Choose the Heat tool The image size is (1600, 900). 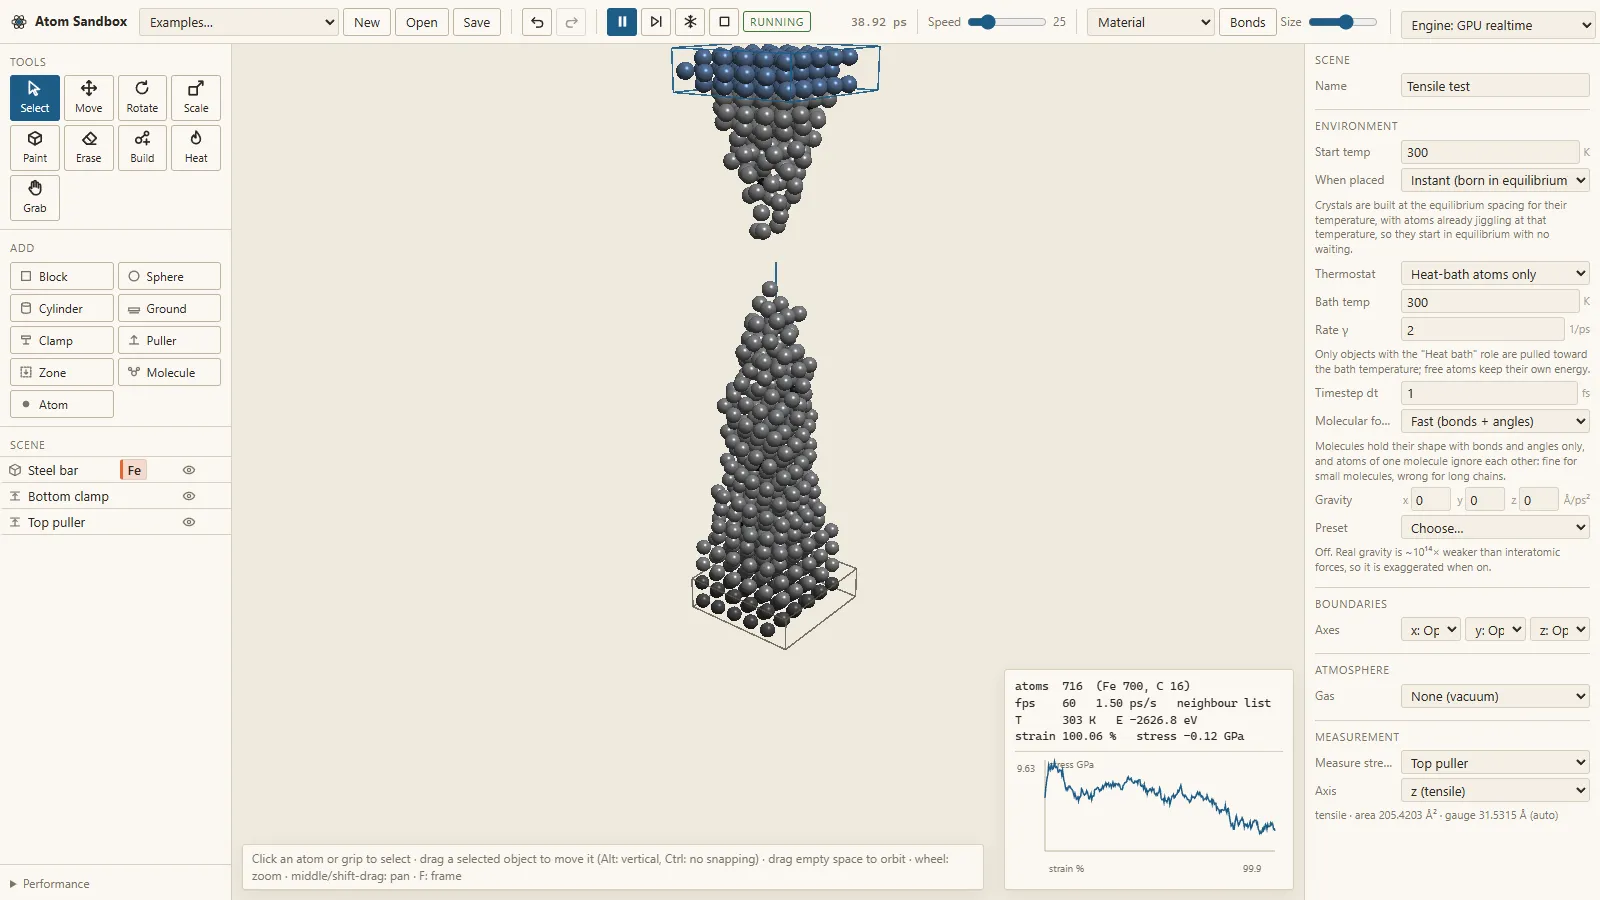(x=196, y=148)
